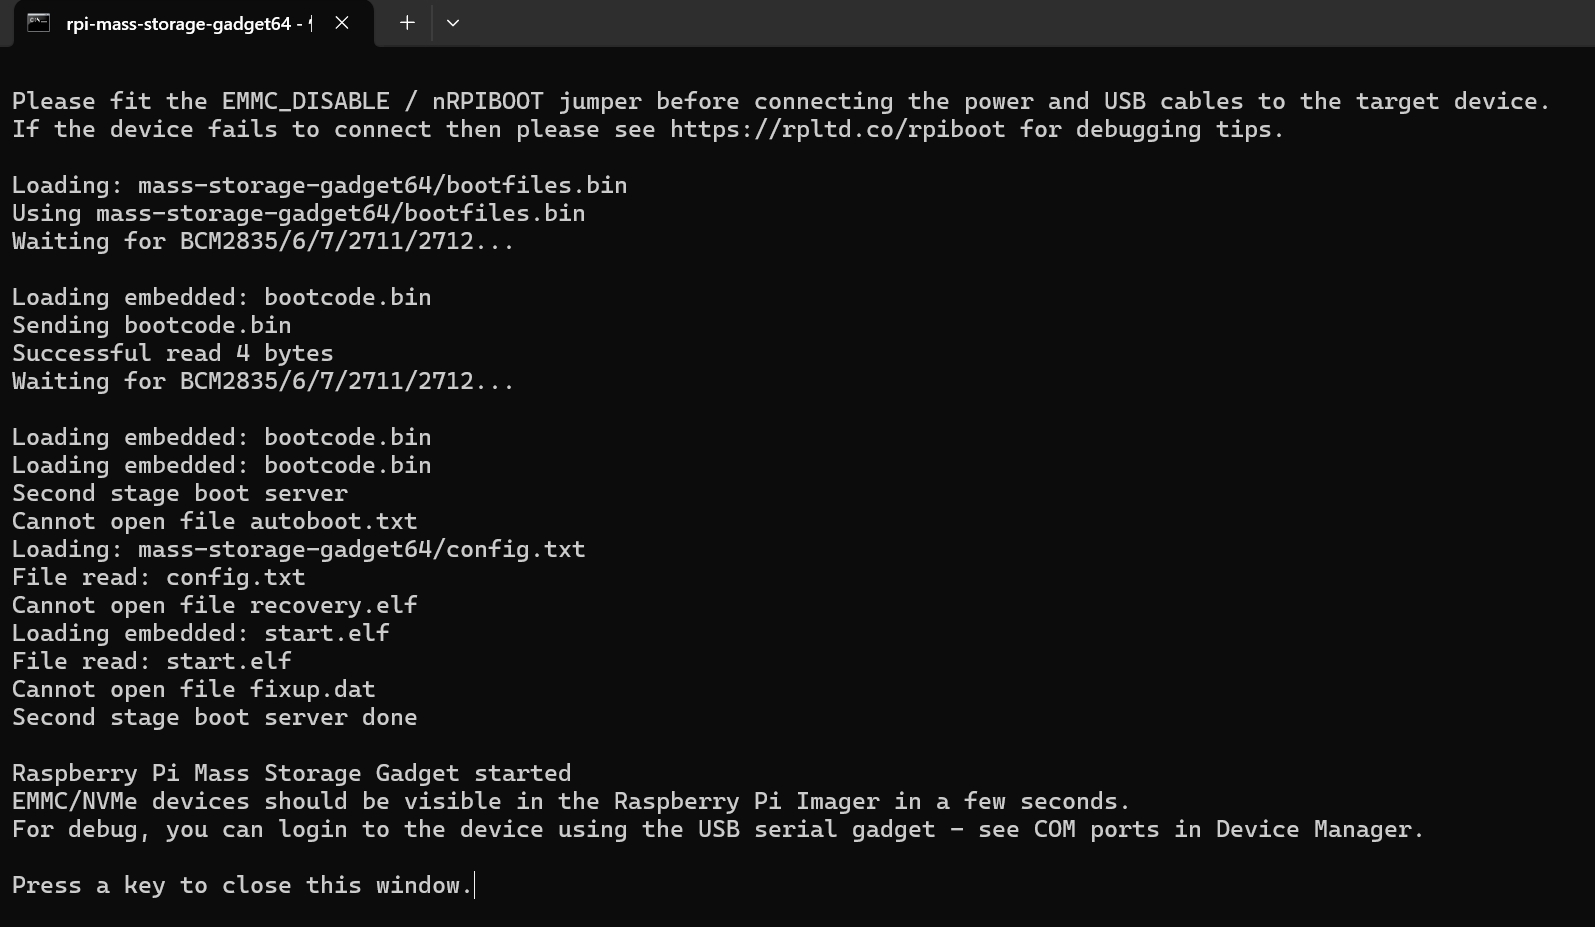Click the 'Sending bootcode.bin' line

coord(151,326)
